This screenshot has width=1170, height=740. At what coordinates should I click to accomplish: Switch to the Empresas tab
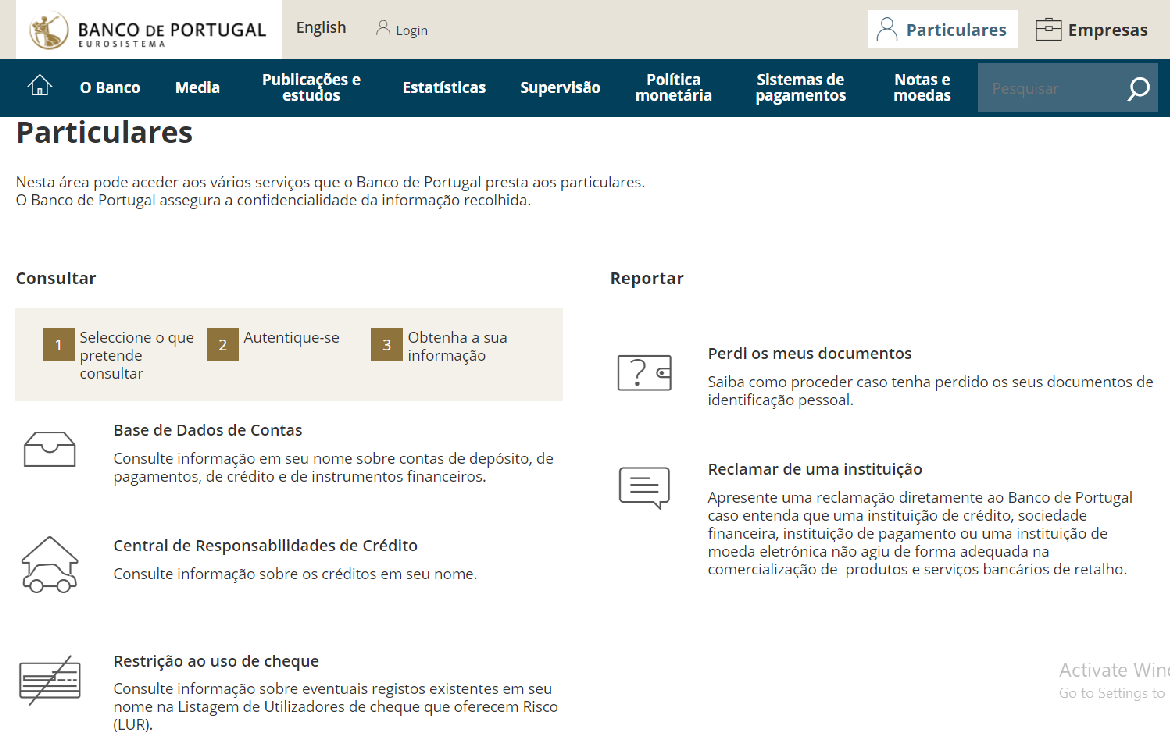(x=1092, y=30)
